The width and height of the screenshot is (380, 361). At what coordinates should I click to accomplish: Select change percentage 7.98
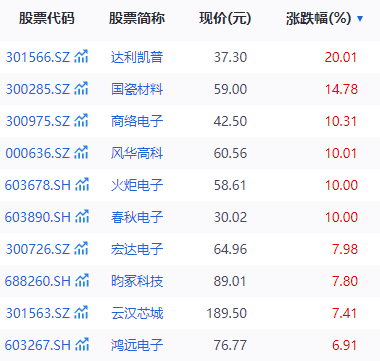(345, 249)
